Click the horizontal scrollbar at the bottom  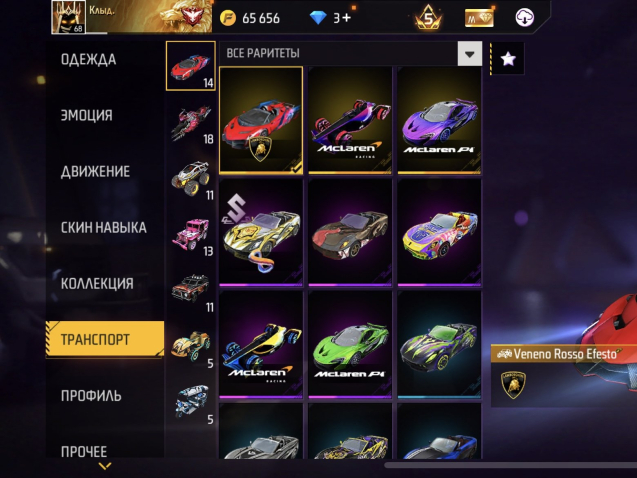pyautogui.click(x=511, y=465)
